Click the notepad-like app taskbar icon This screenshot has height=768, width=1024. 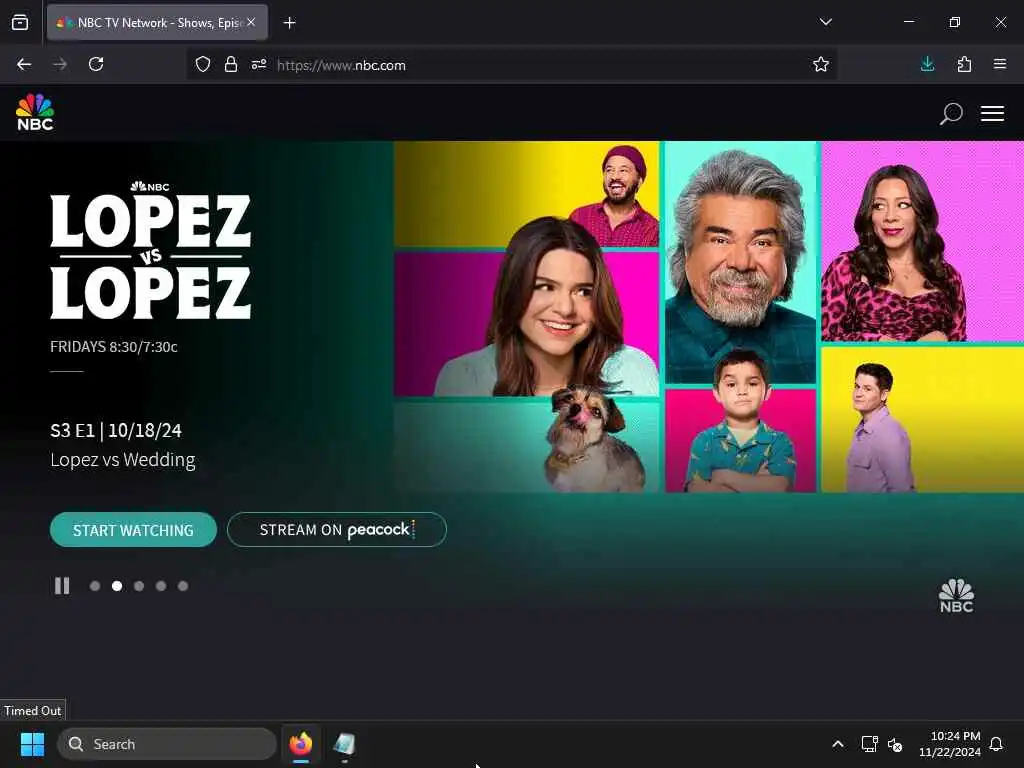click(x=344, y=744)
